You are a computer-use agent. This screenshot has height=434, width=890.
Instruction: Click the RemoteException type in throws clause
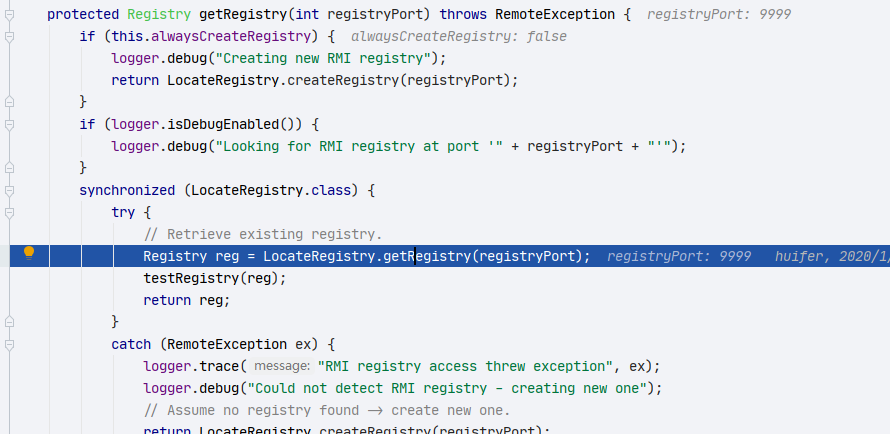(555, 15)
